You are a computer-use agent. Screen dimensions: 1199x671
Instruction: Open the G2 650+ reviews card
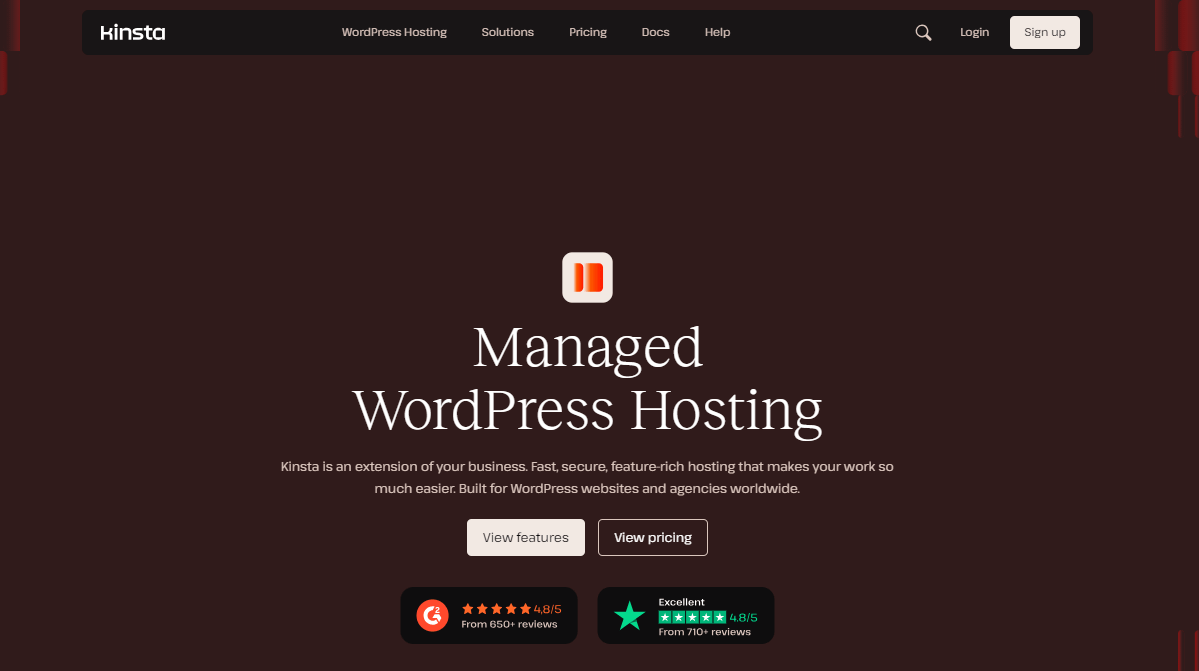pos(489,615)
